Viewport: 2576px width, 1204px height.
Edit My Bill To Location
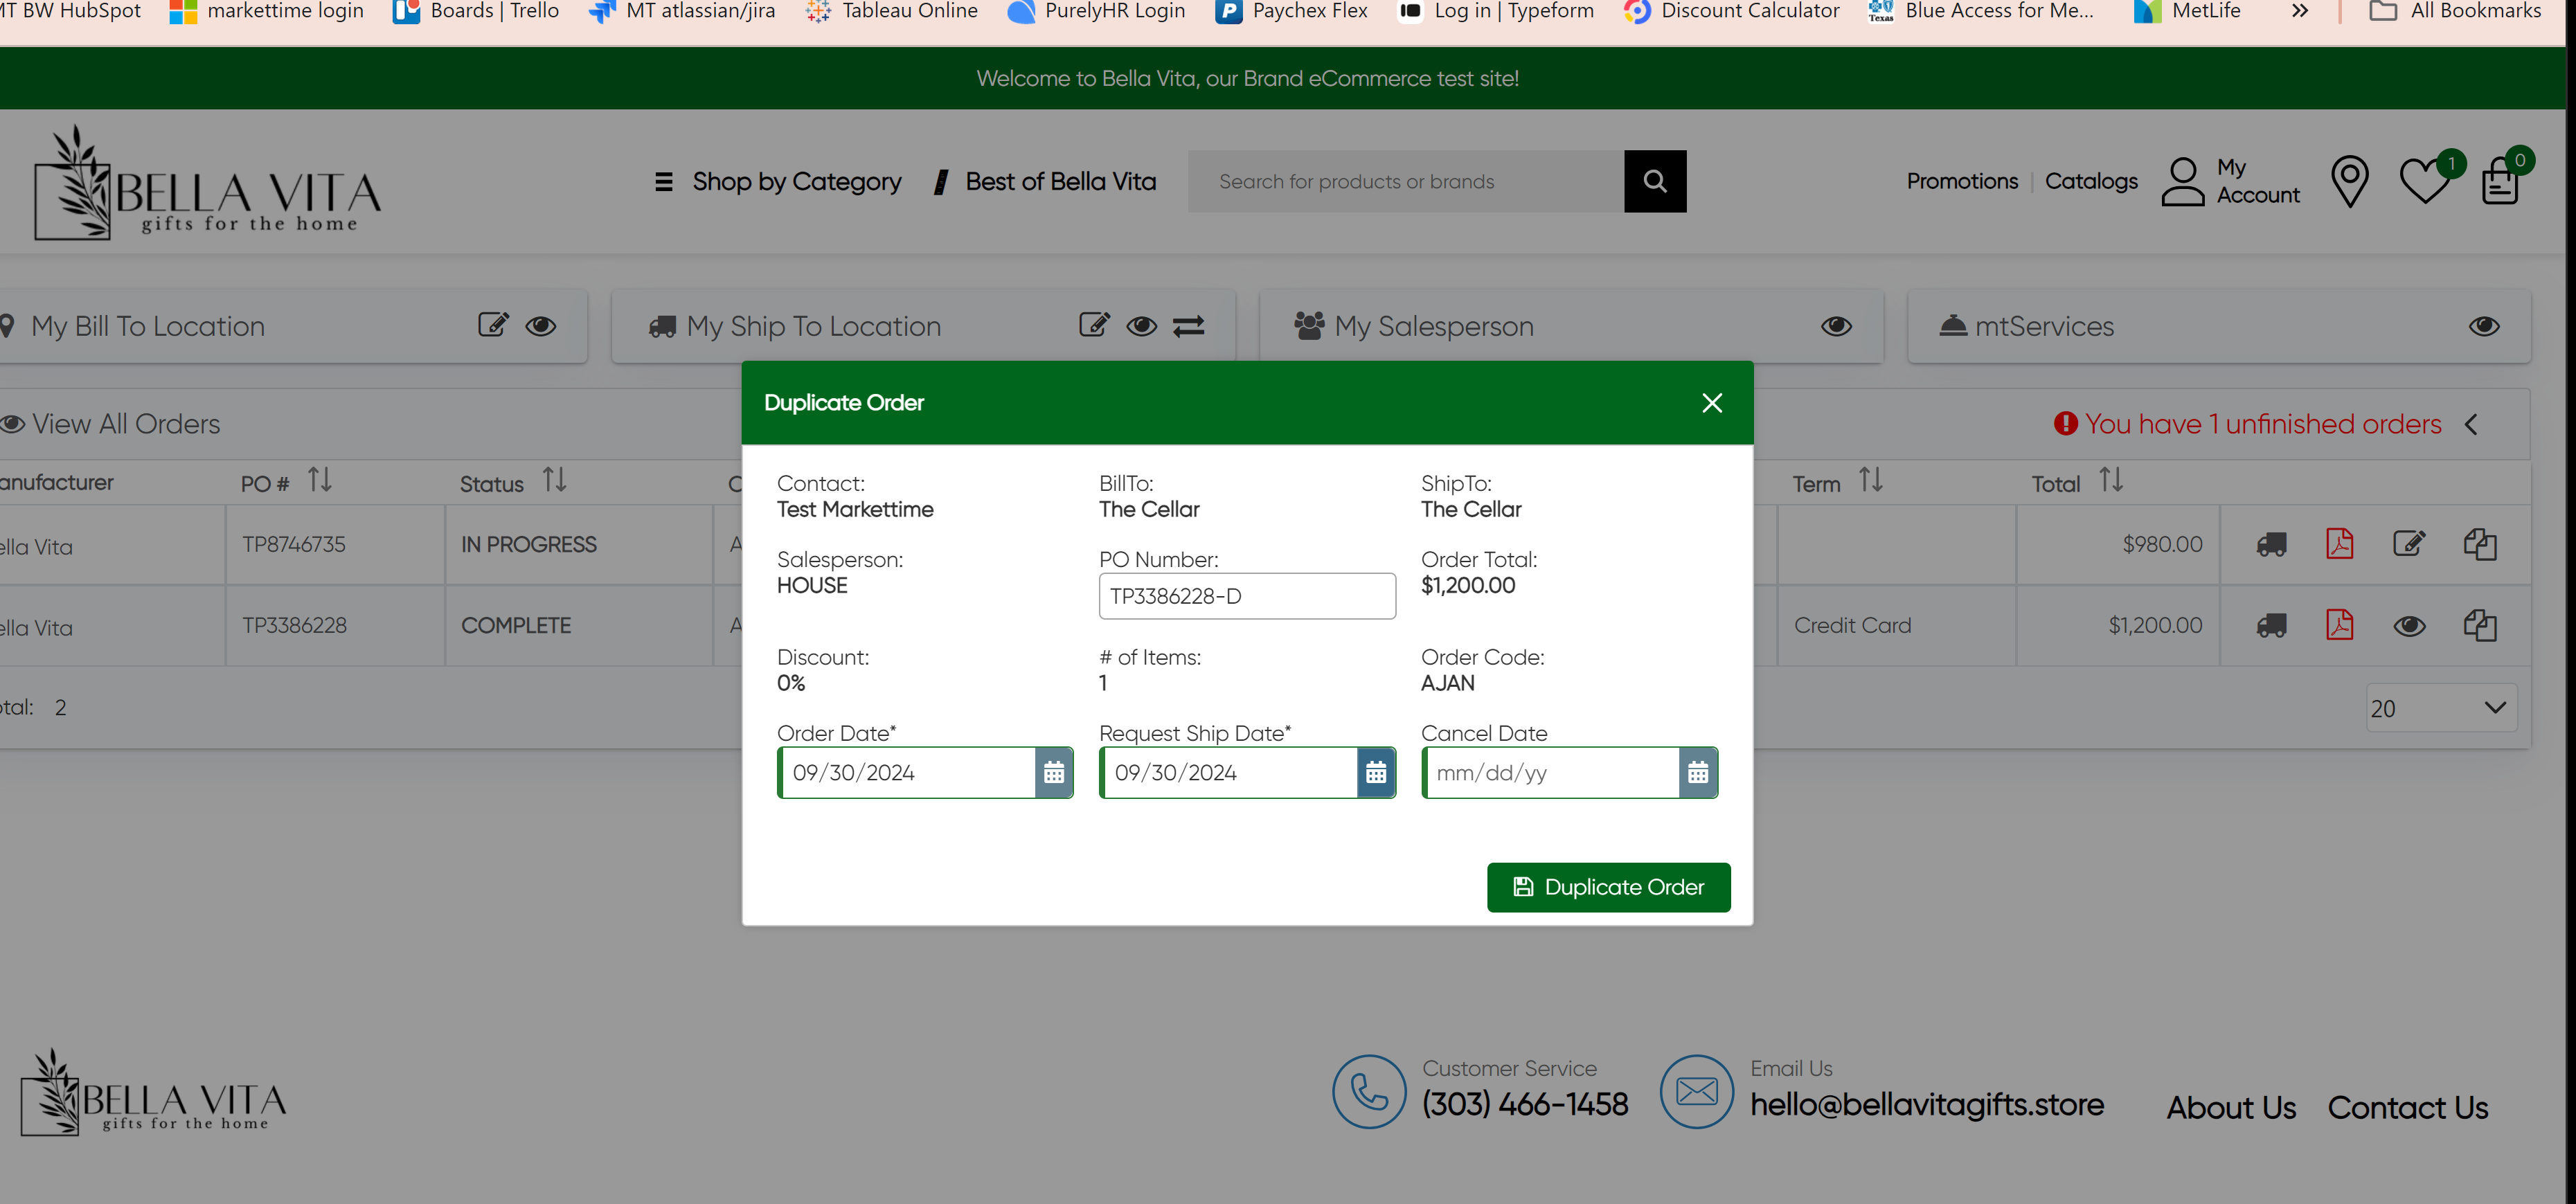pos(493,325)
